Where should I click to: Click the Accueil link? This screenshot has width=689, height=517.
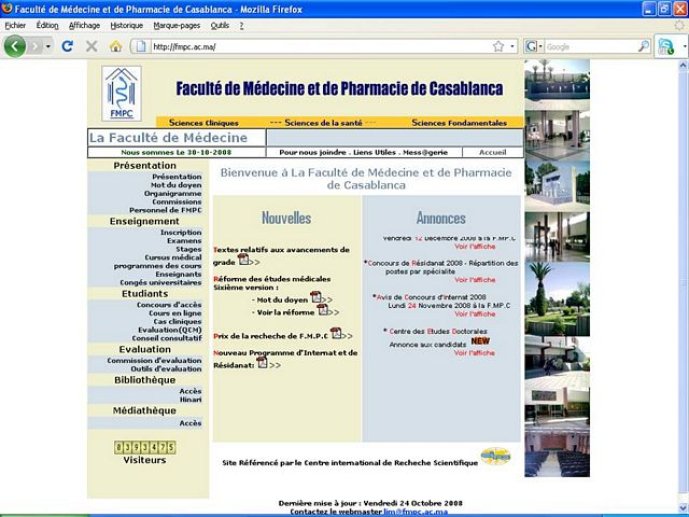click(493, 152)
